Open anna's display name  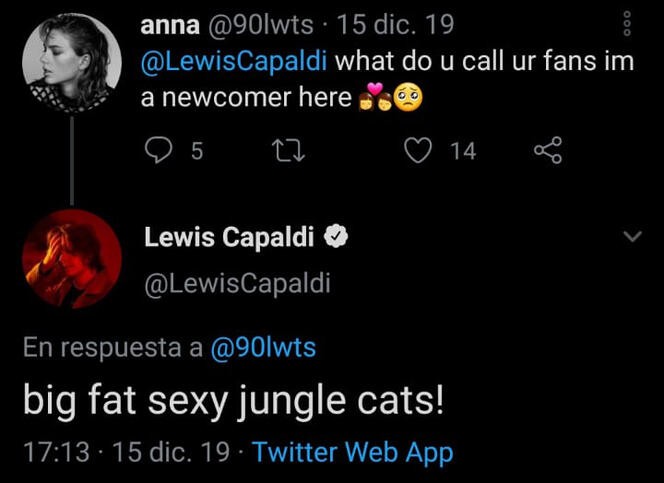[x=169, y=24]
